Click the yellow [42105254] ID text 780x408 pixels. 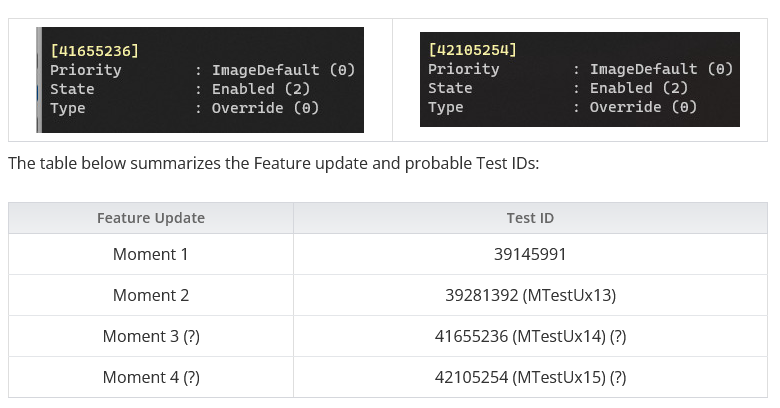[x=472, y=49]
